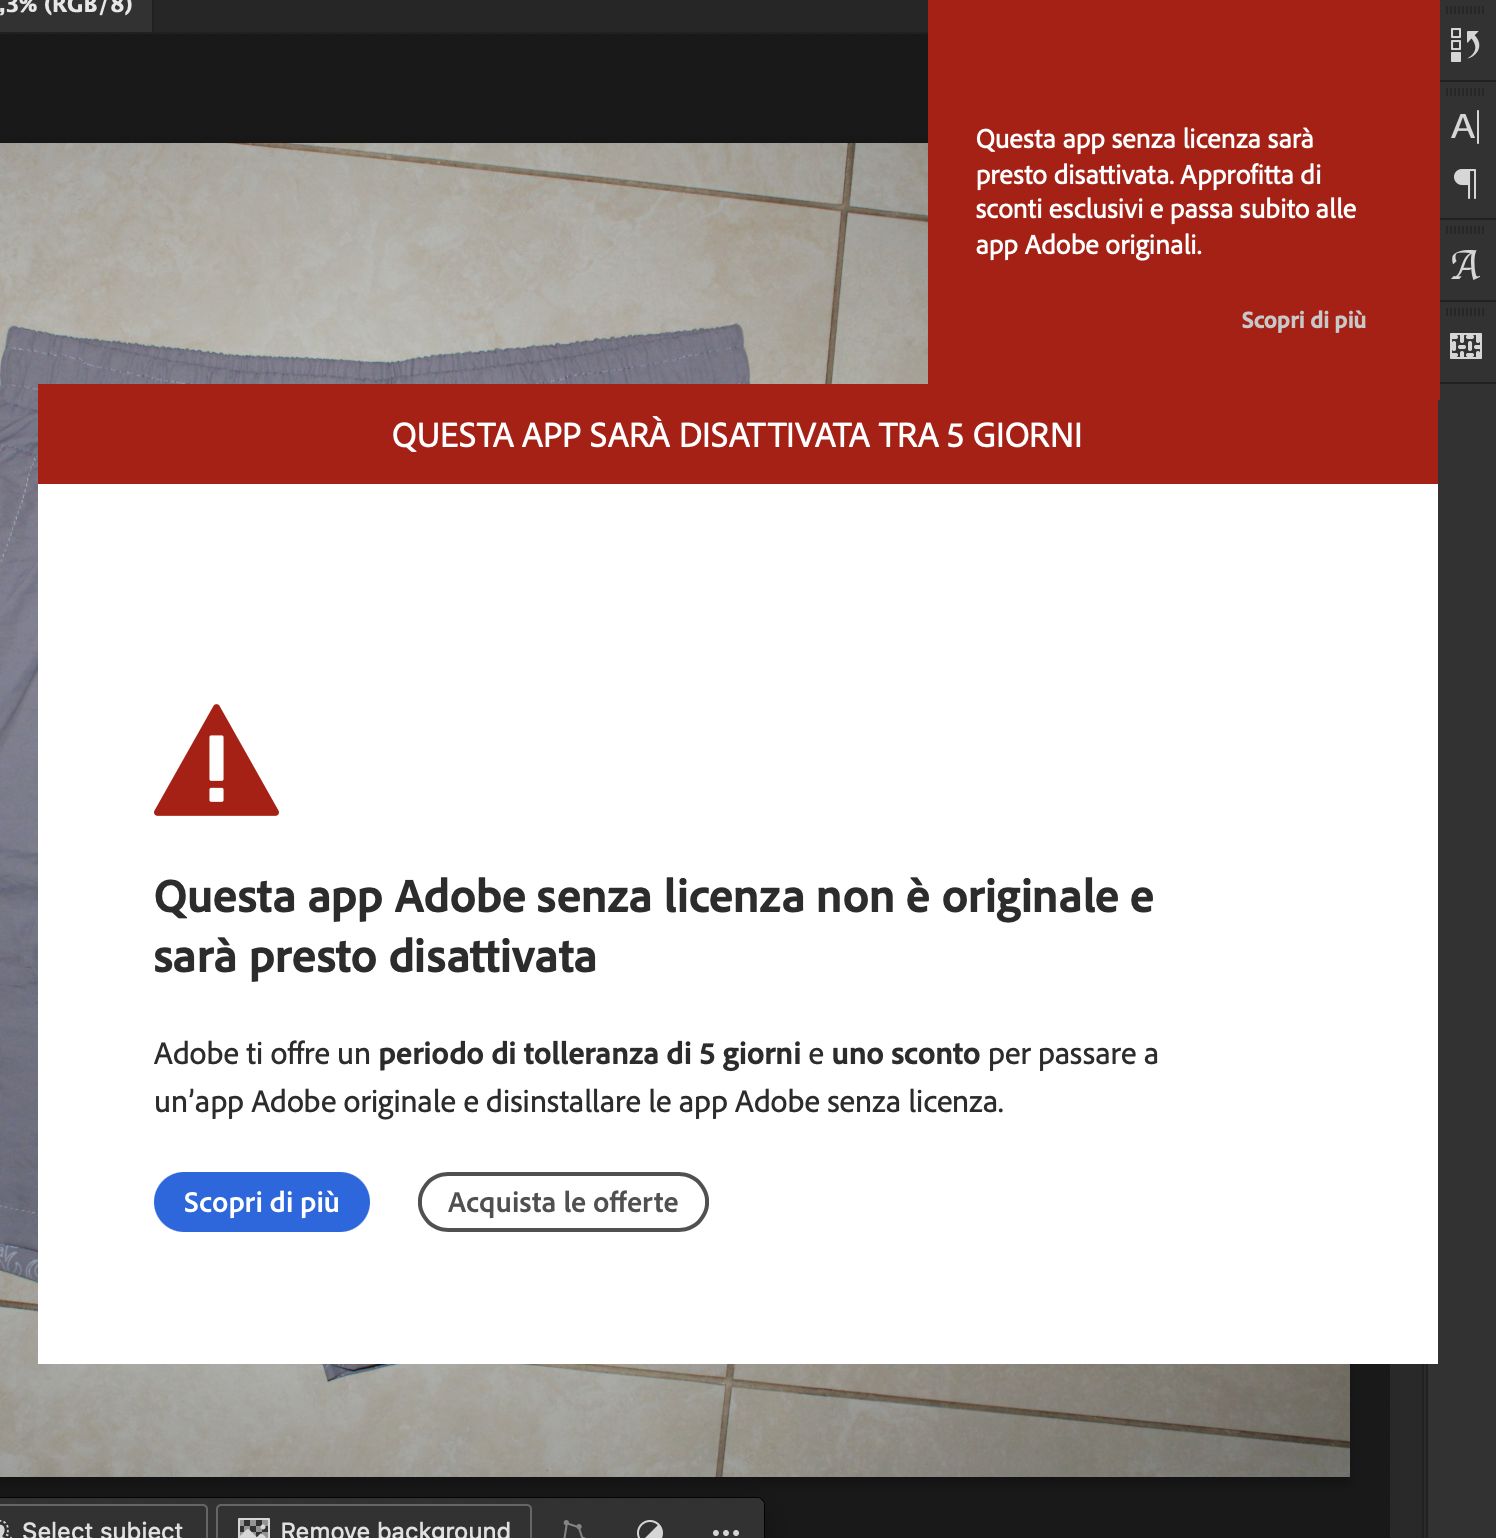This screenshot has height=1538, width=1496.
Task: Follow Scopri di più link in red notification
Action: coord(1302,320)
